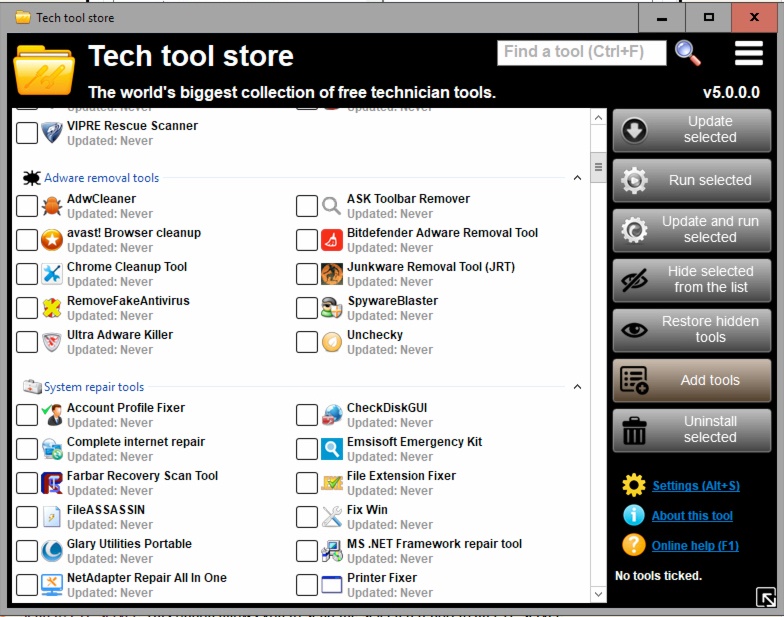Click the Farbar Recovery Scan Tool icon
Image resolution: width=784 pixels, height=617 pixels.
click(x=52, y=483)
